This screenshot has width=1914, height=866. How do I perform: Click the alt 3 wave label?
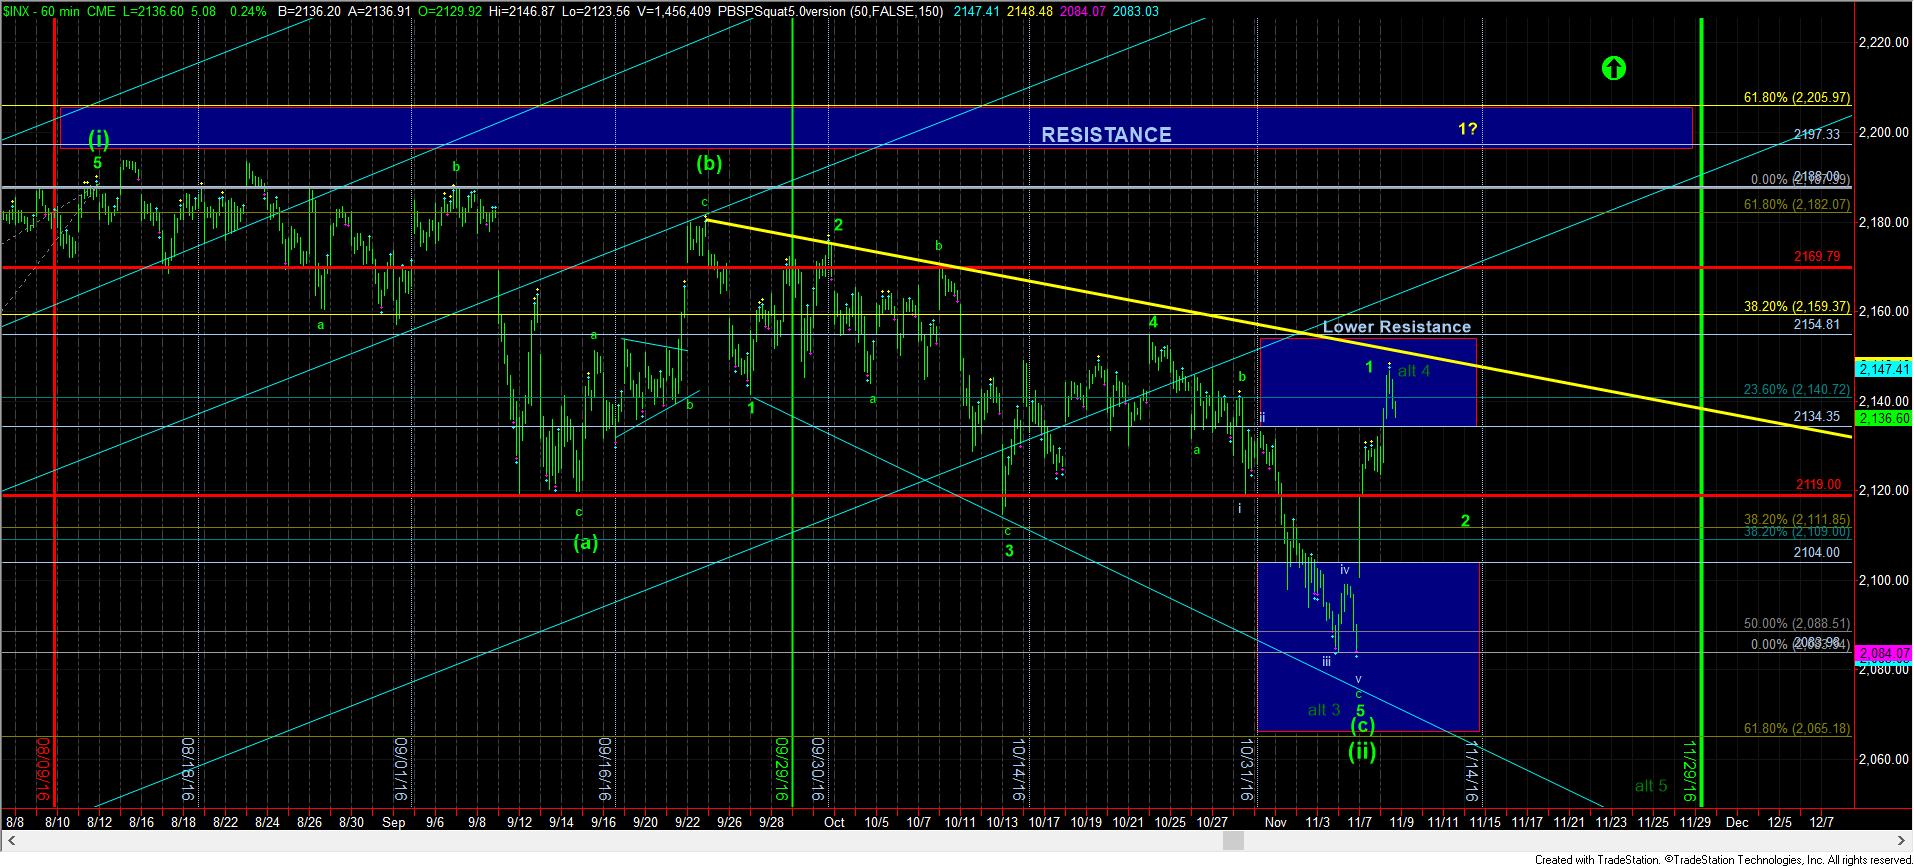coord(1324,710)
